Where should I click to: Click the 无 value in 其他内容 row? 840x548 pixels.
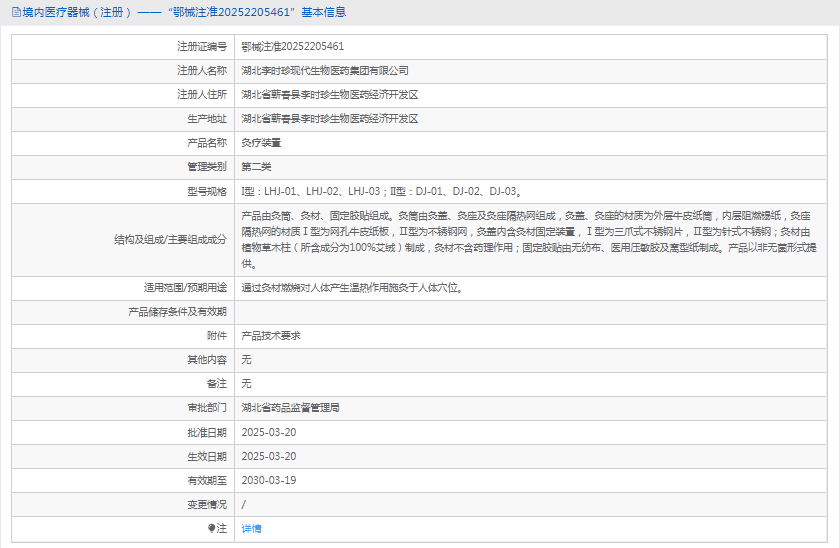(246, 360)
